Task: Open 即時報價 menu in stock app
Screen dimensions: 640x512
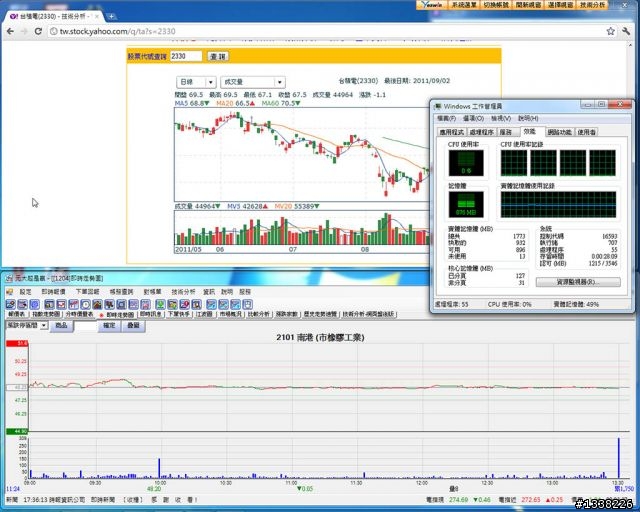Action: [53, 292]
